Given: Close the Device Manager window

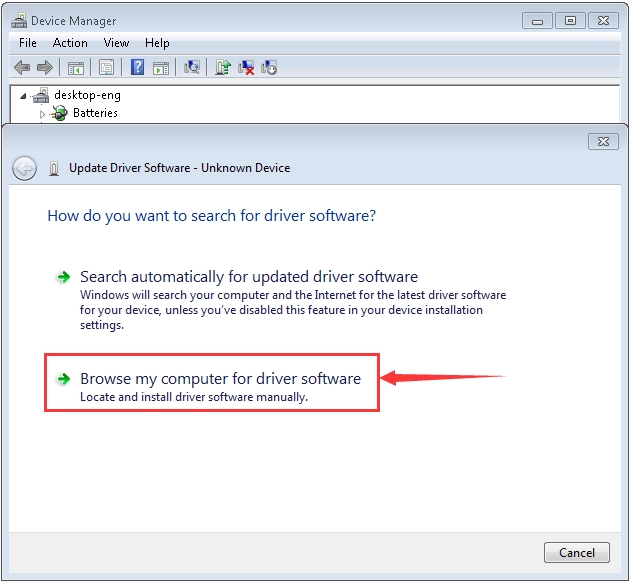Looking at the screenshot, I should pyautogui.click(x=603, y=21).
